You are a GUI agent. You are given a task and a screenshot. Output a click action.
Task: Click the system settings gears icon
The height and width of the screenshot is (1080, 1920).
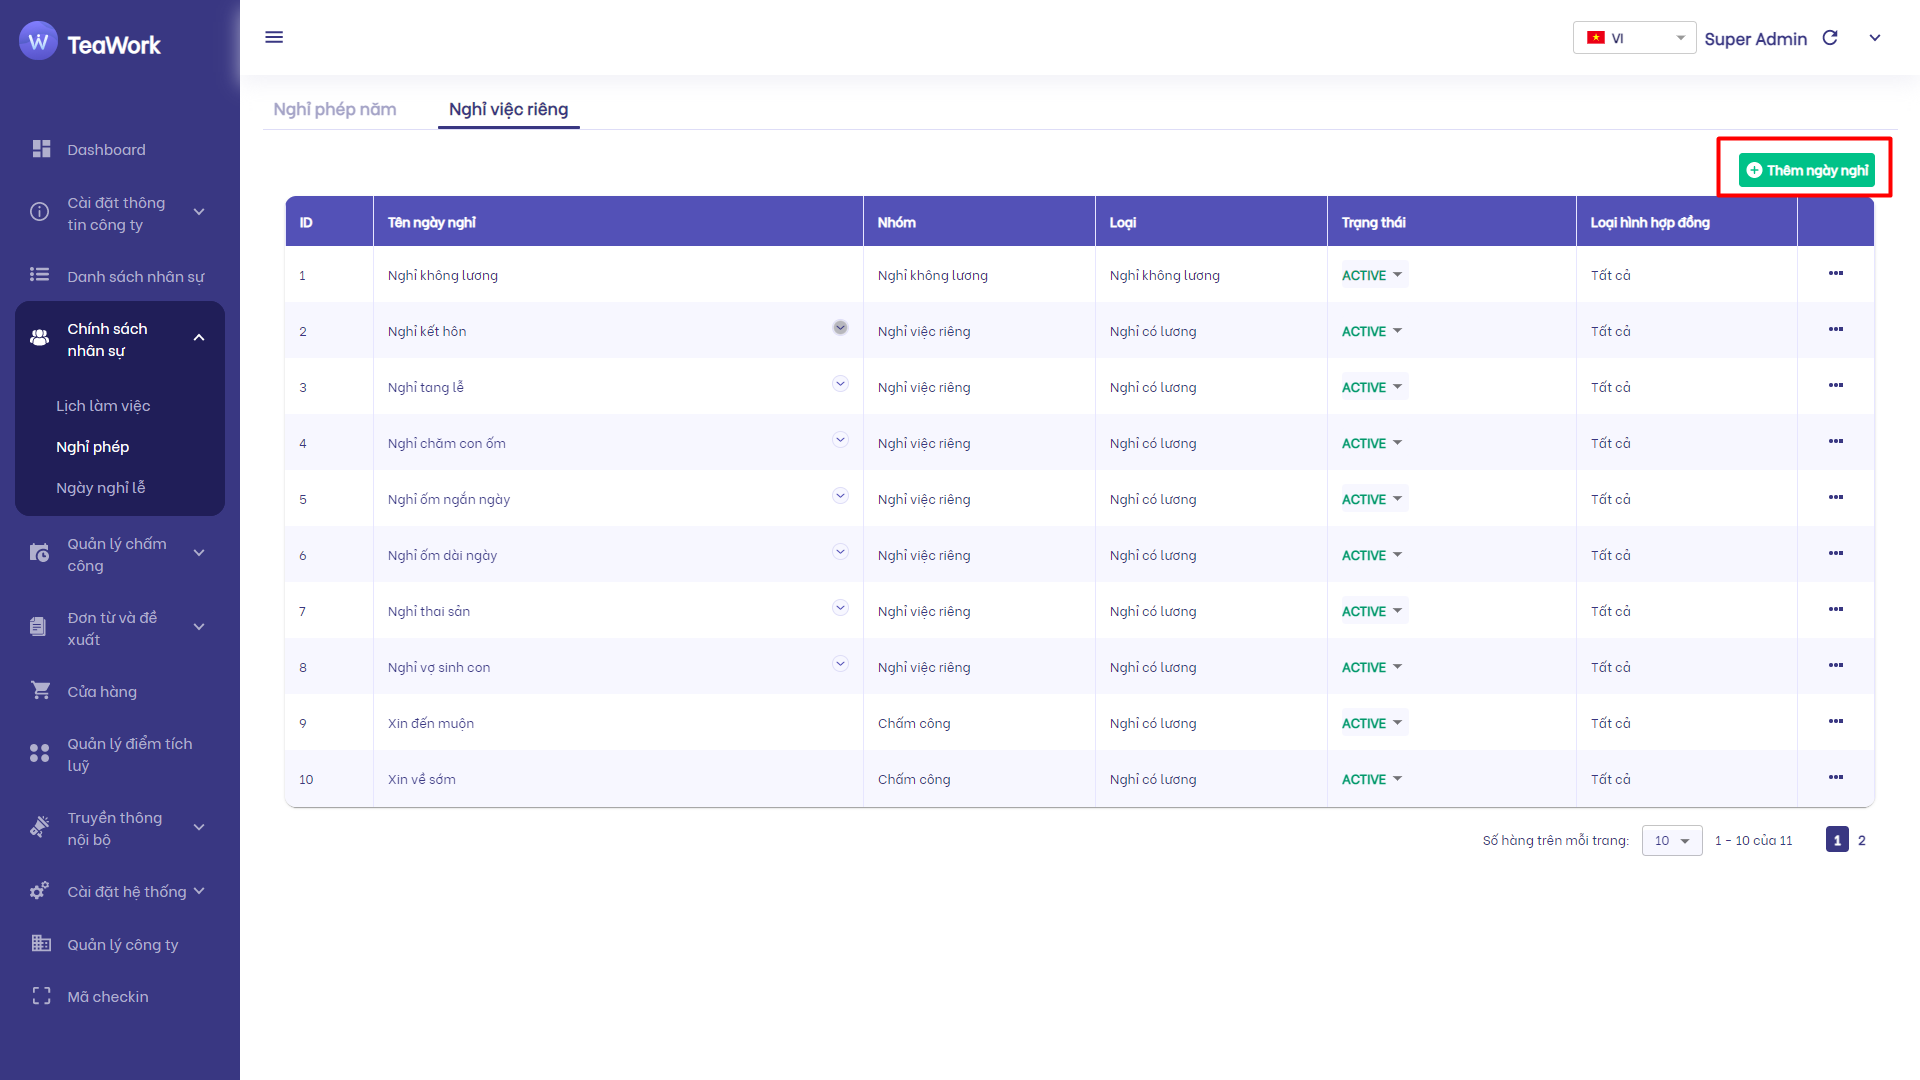[40, 891]
